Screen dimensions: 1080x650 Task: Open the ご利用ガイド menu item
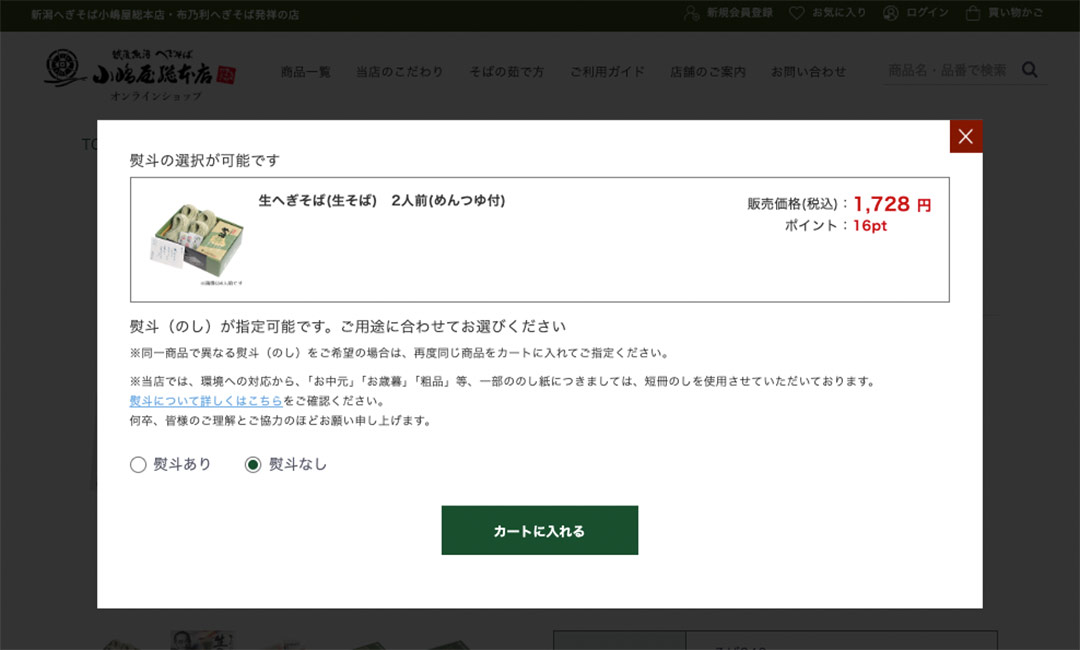[x=607, y=72]
